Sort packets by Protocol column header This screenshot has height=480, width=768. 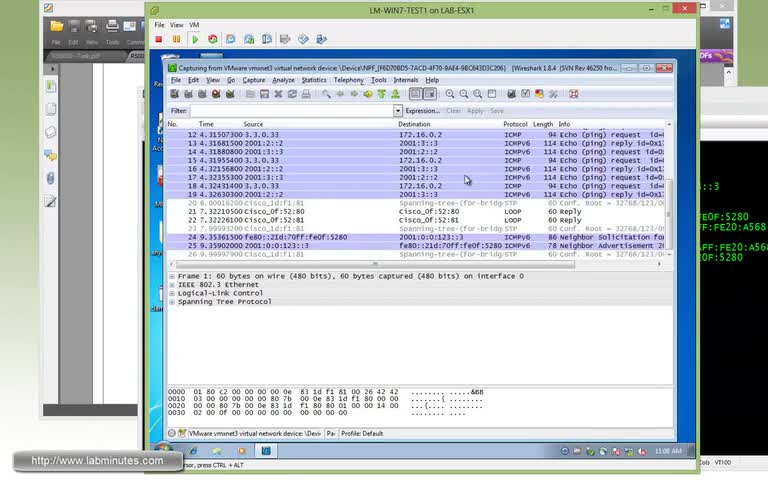(515, 124)
